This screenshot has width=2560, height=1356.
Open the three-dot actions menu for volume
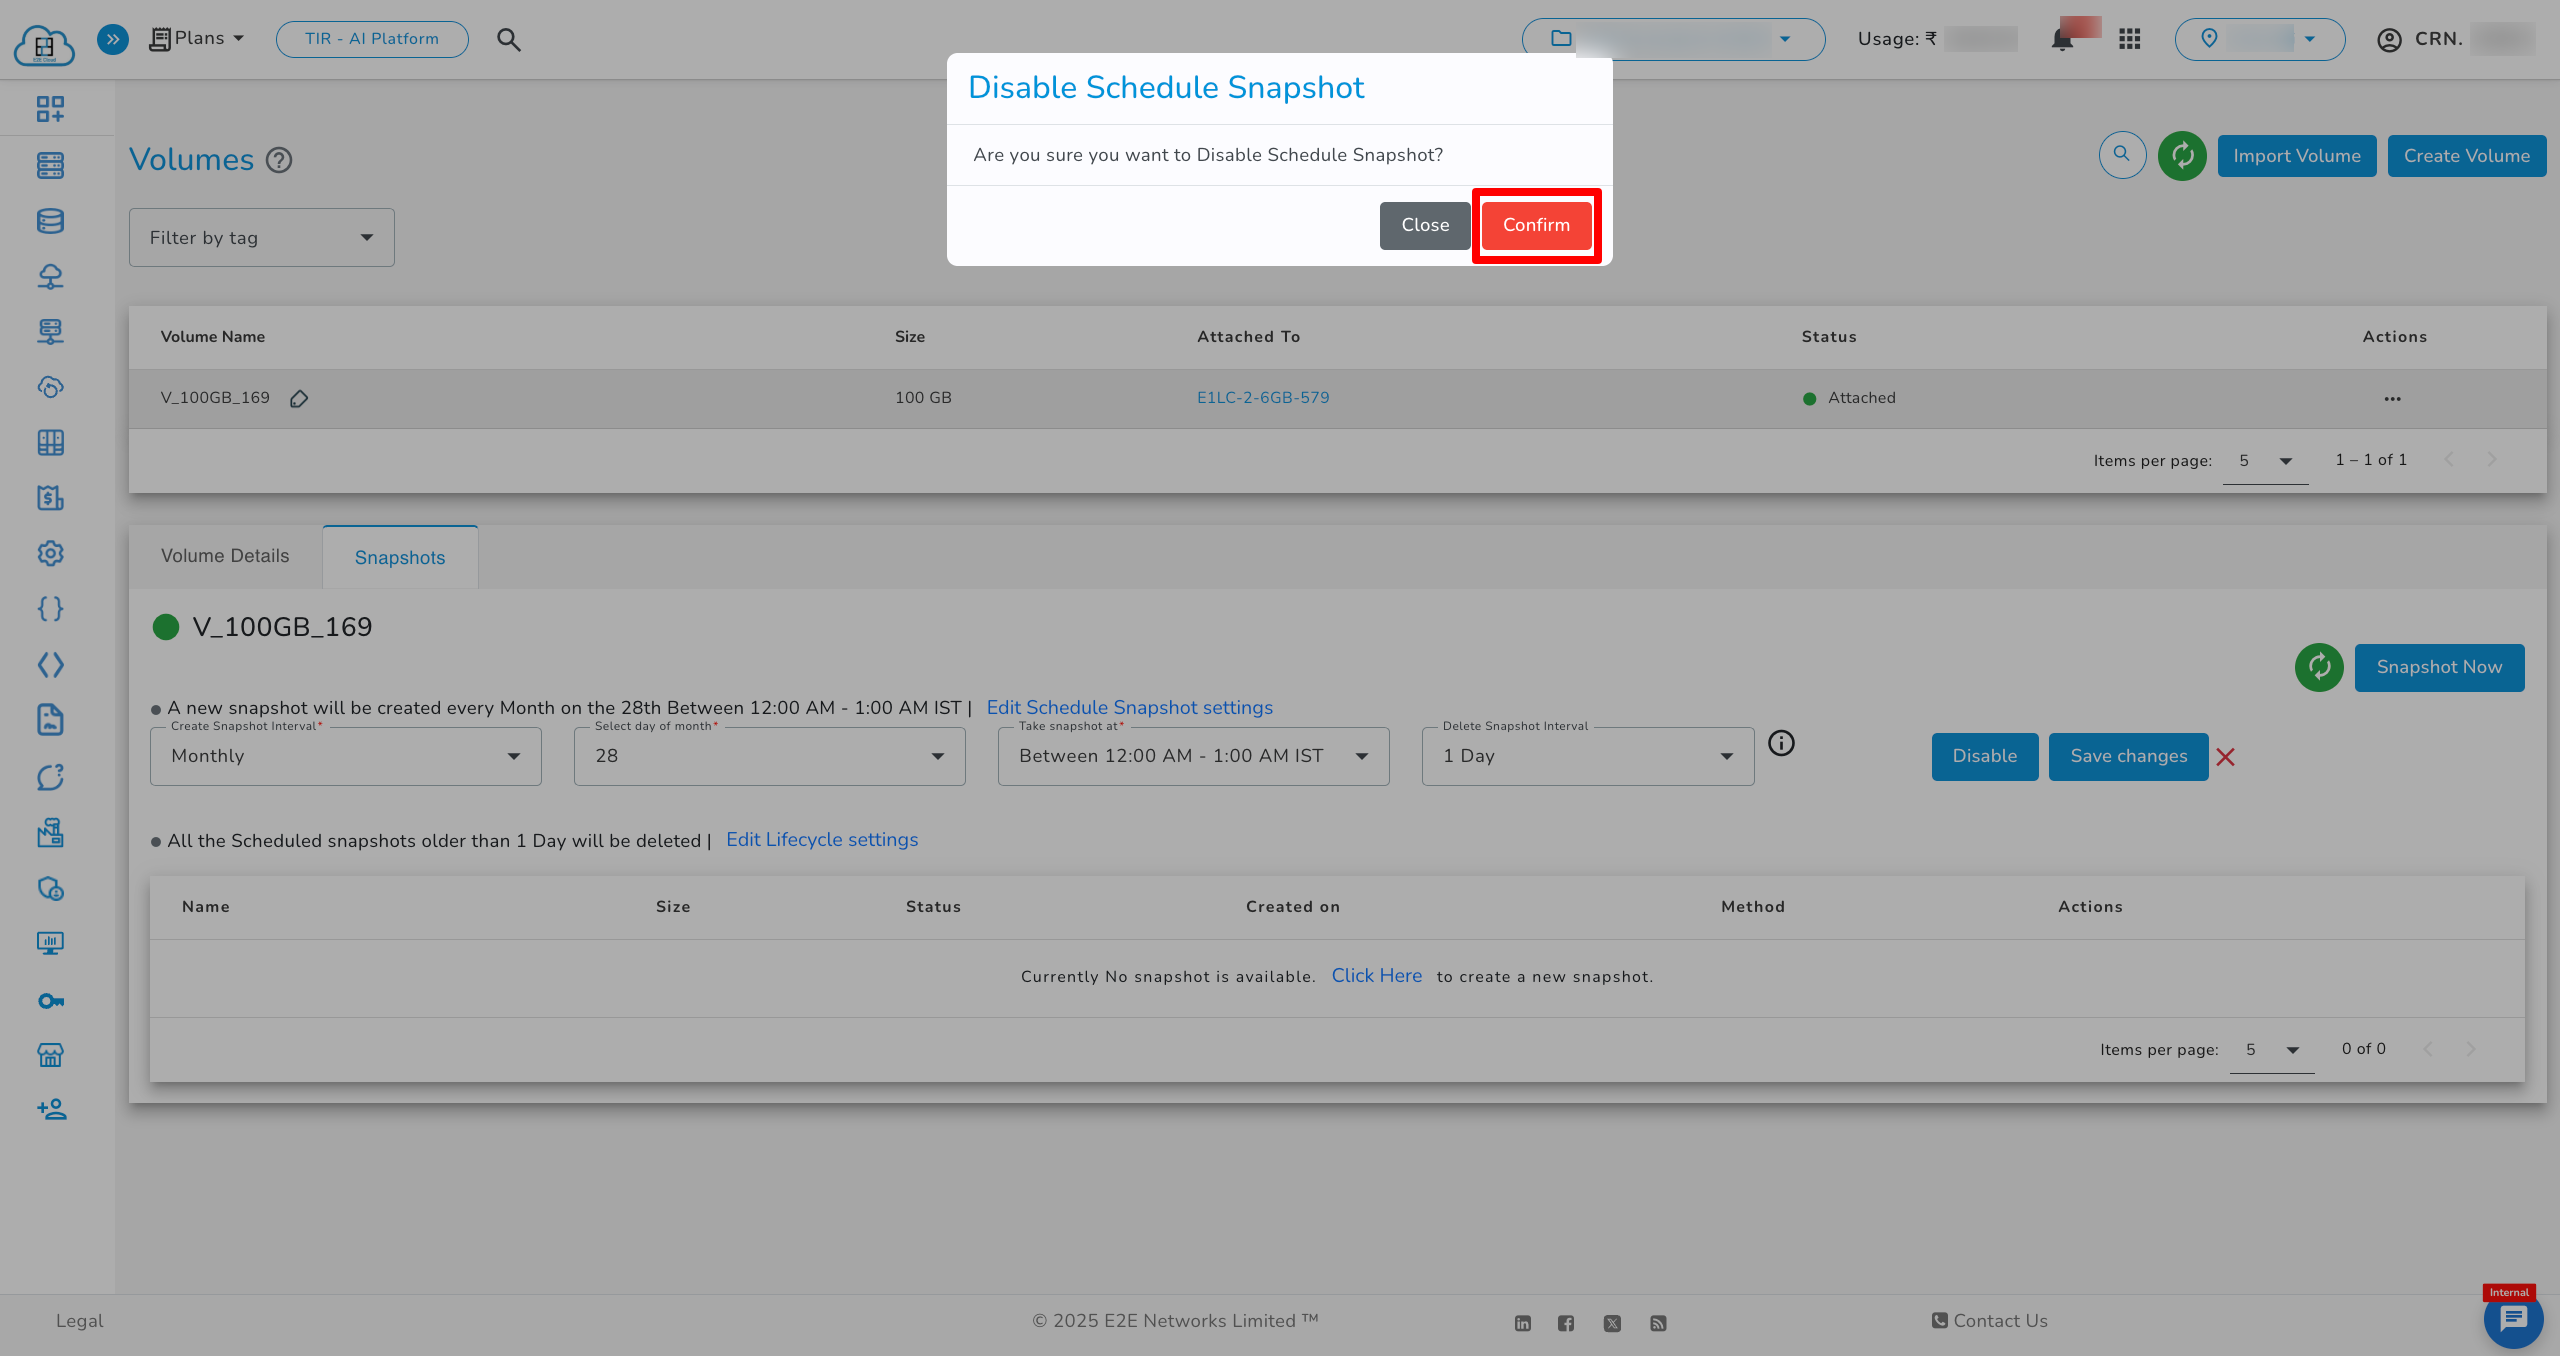coord(2392,399)
